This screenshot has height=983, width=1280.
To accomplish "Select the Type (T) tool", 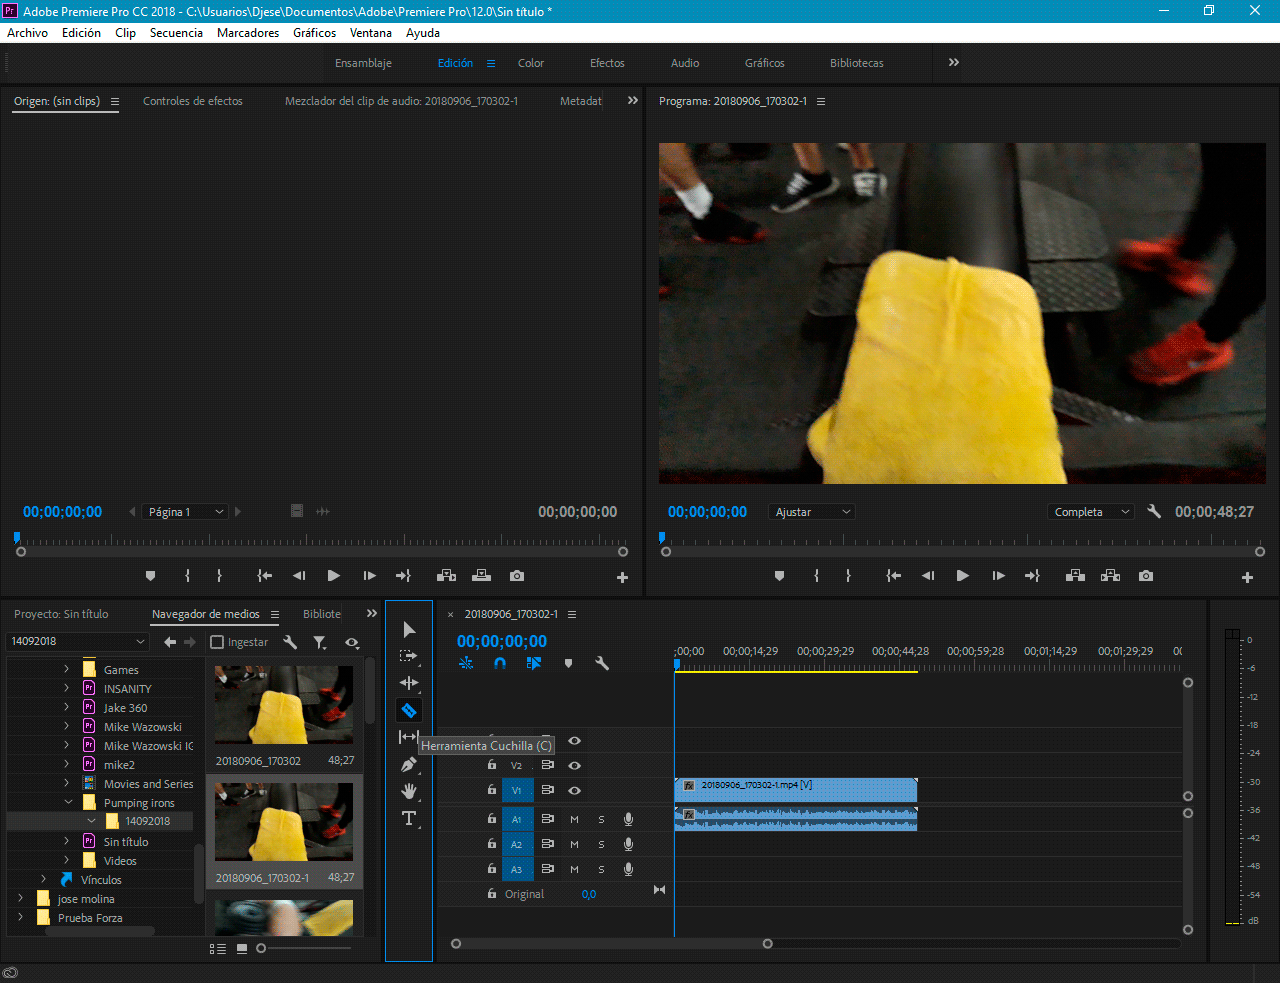I will point(409,818).
